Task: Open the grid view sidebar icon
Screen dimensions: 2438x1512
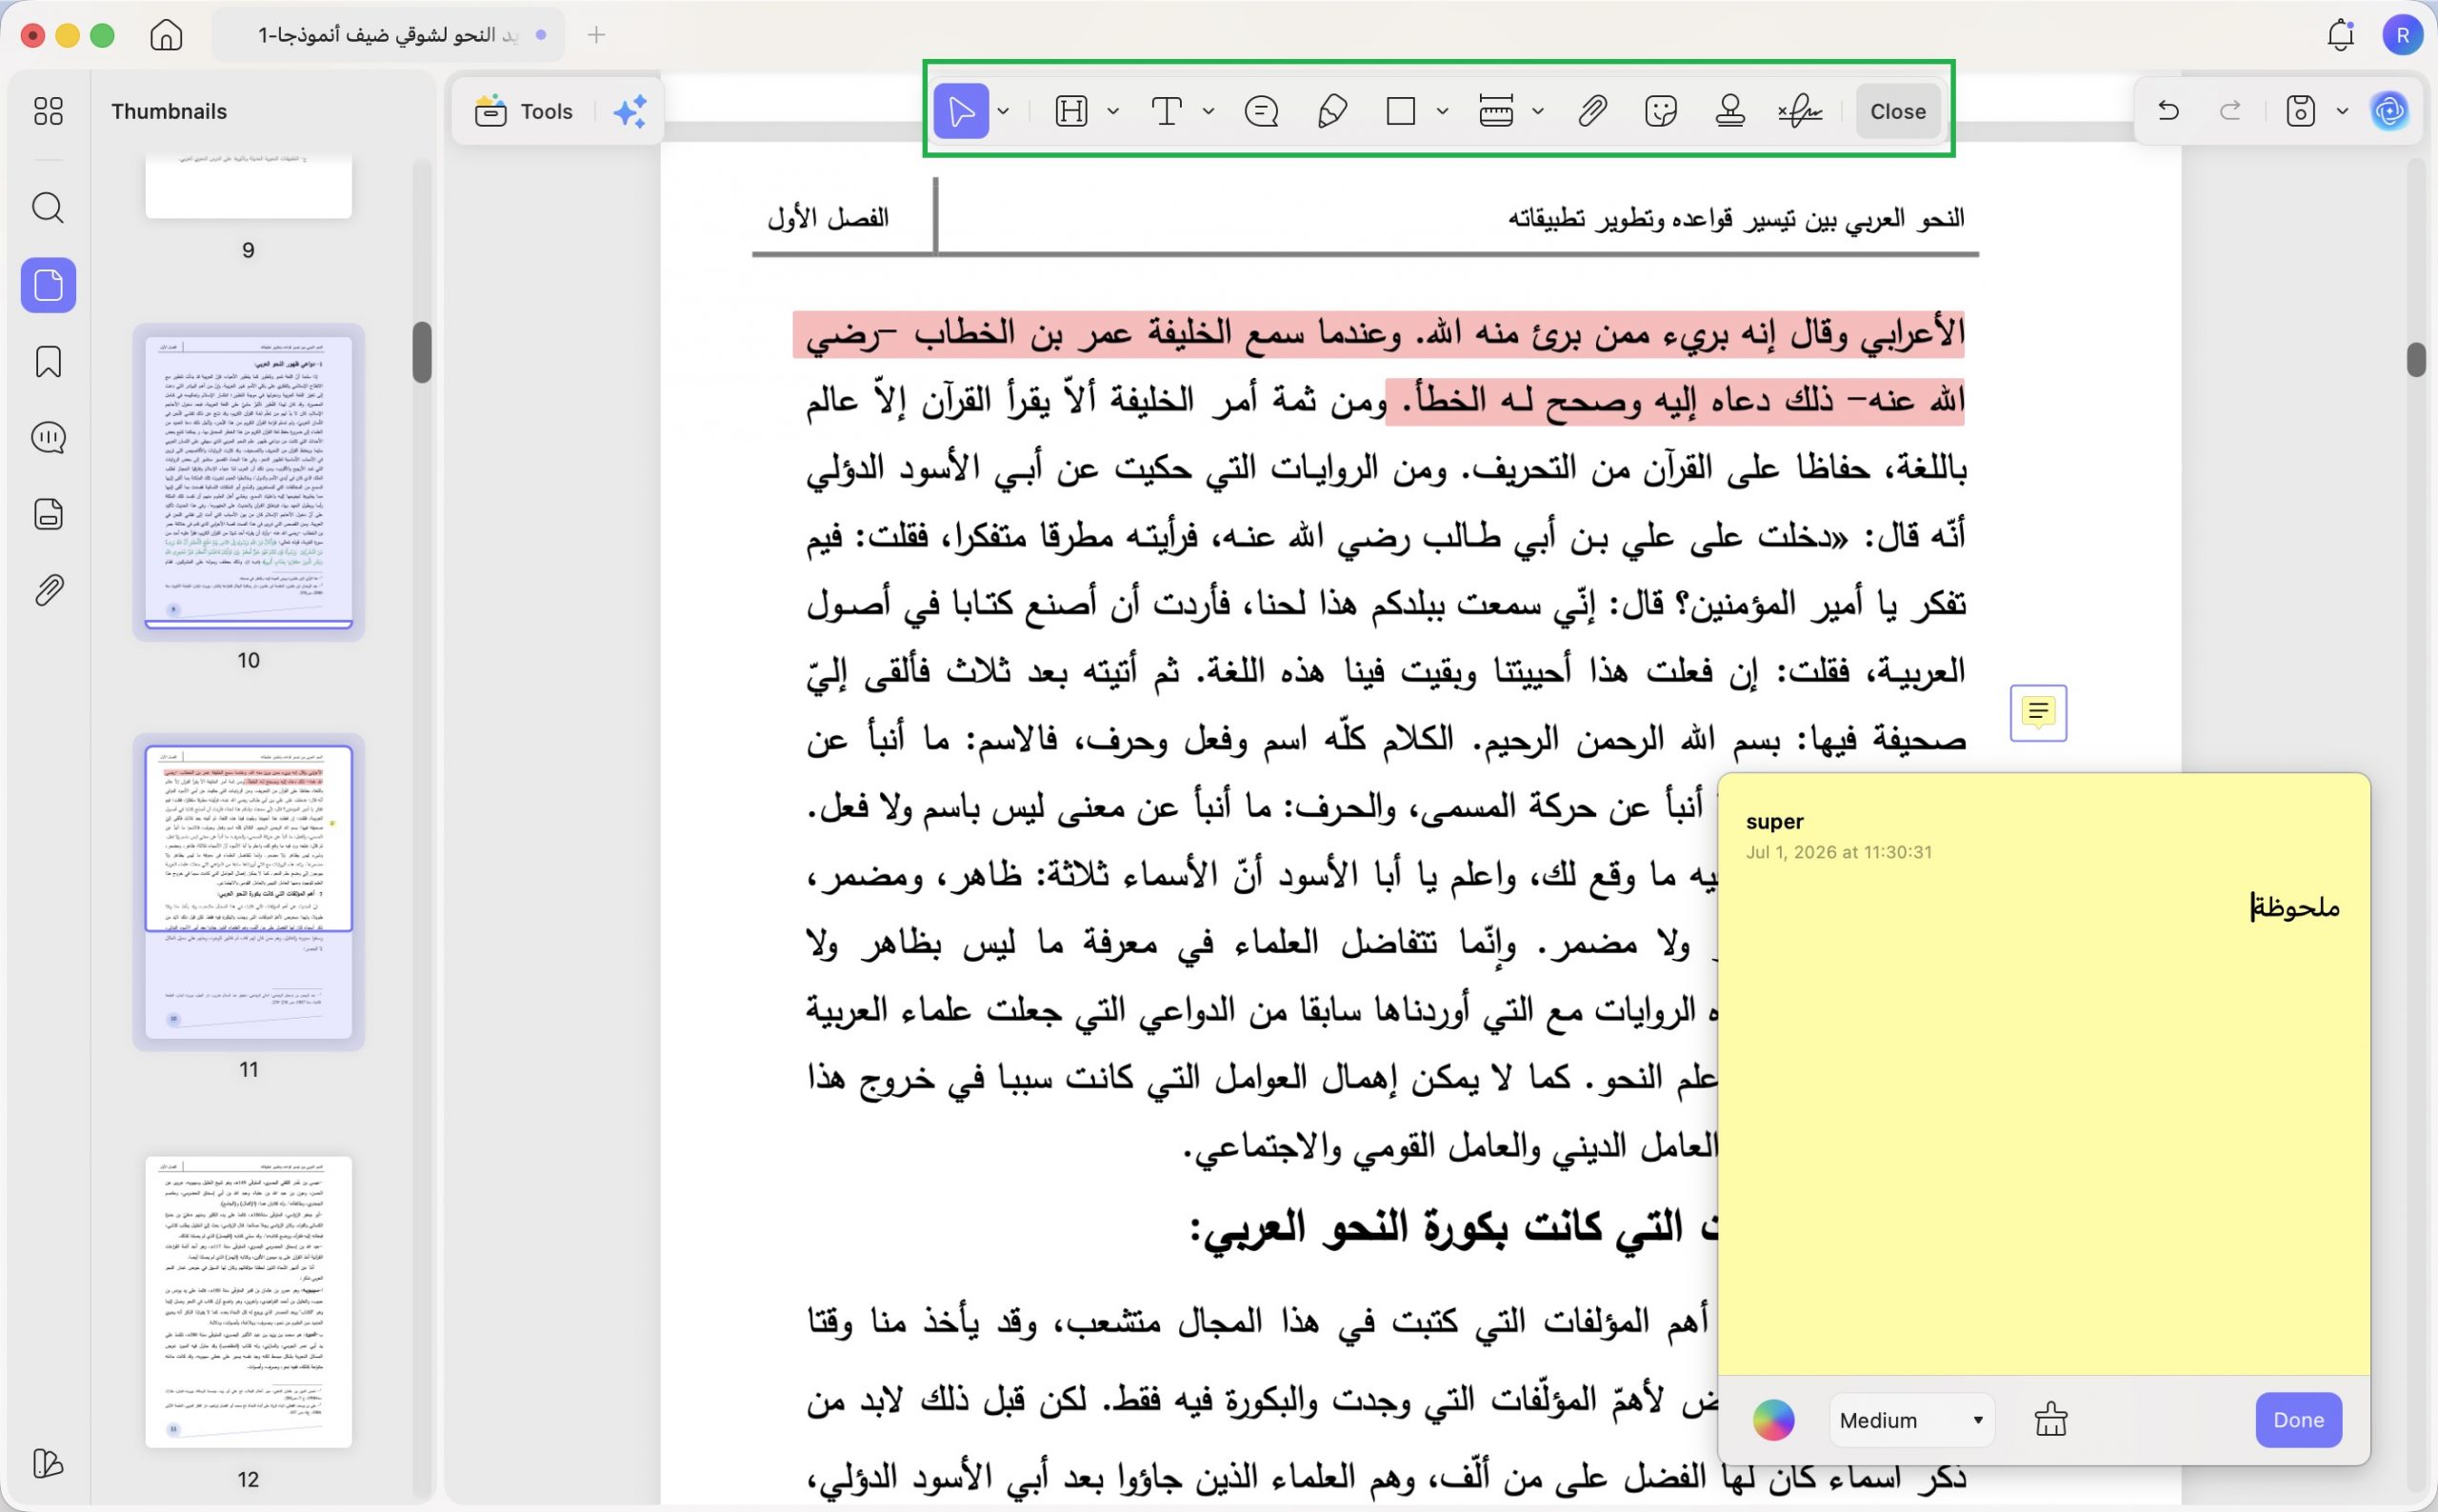Action: click(48, 111)
